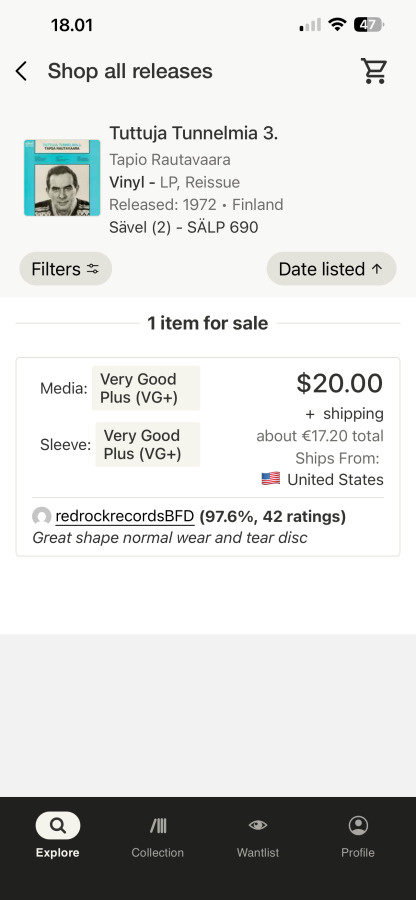Open the Filters options
The image size is (416, 900).
(x=65, y=269)
